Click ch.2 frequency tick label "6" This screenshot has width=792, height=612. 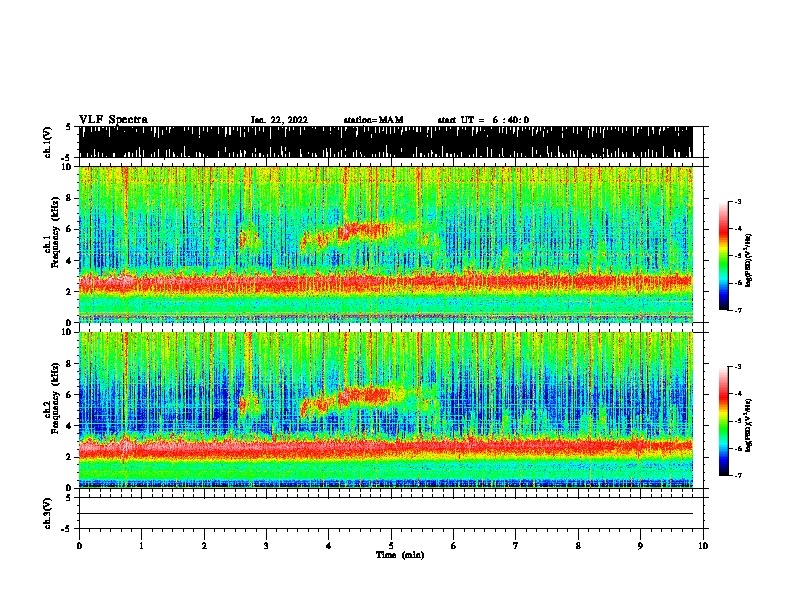pyautogui.click(x=71, y=395)
